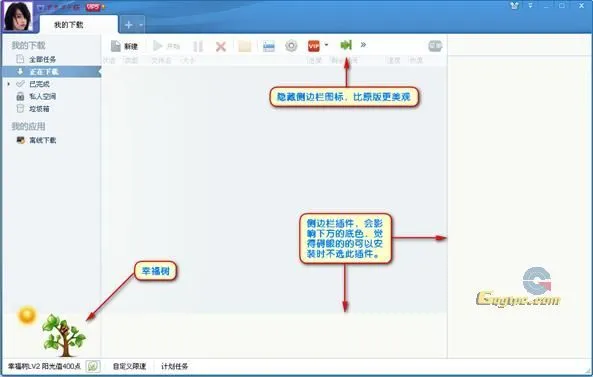
Task: Click the 新建 new task button
Action: coord(124,46)
